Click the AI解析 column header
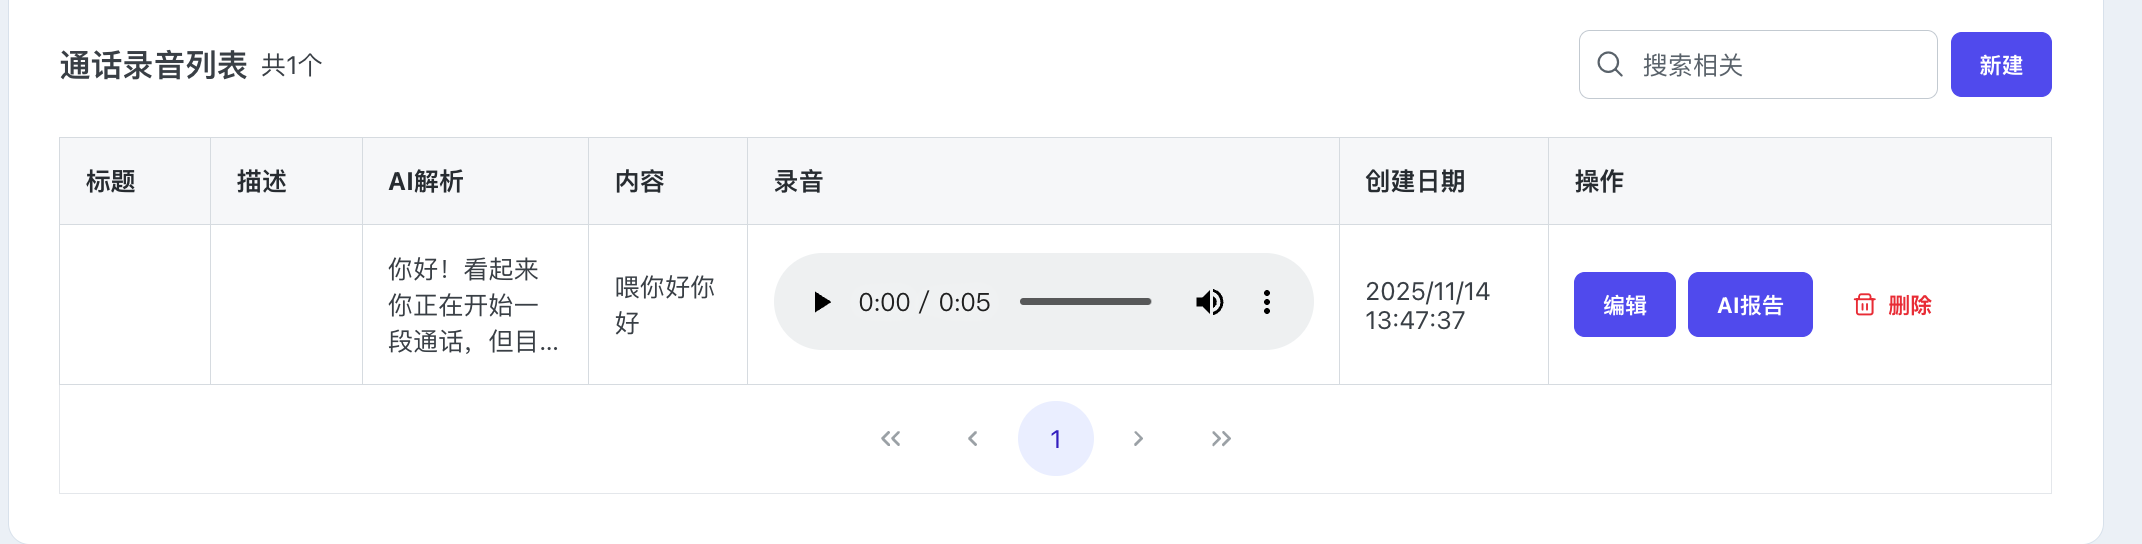 tap(426, 181)
